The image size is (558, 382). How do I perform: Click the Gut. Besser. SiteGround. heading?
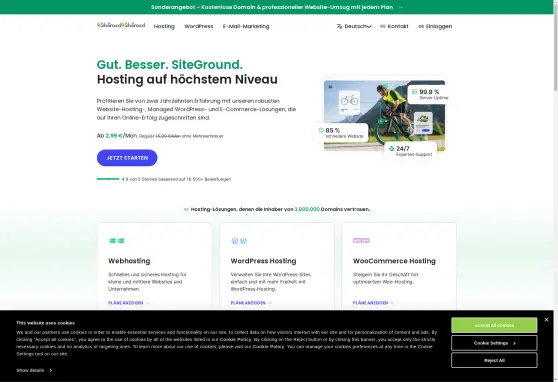coord(170,65)
